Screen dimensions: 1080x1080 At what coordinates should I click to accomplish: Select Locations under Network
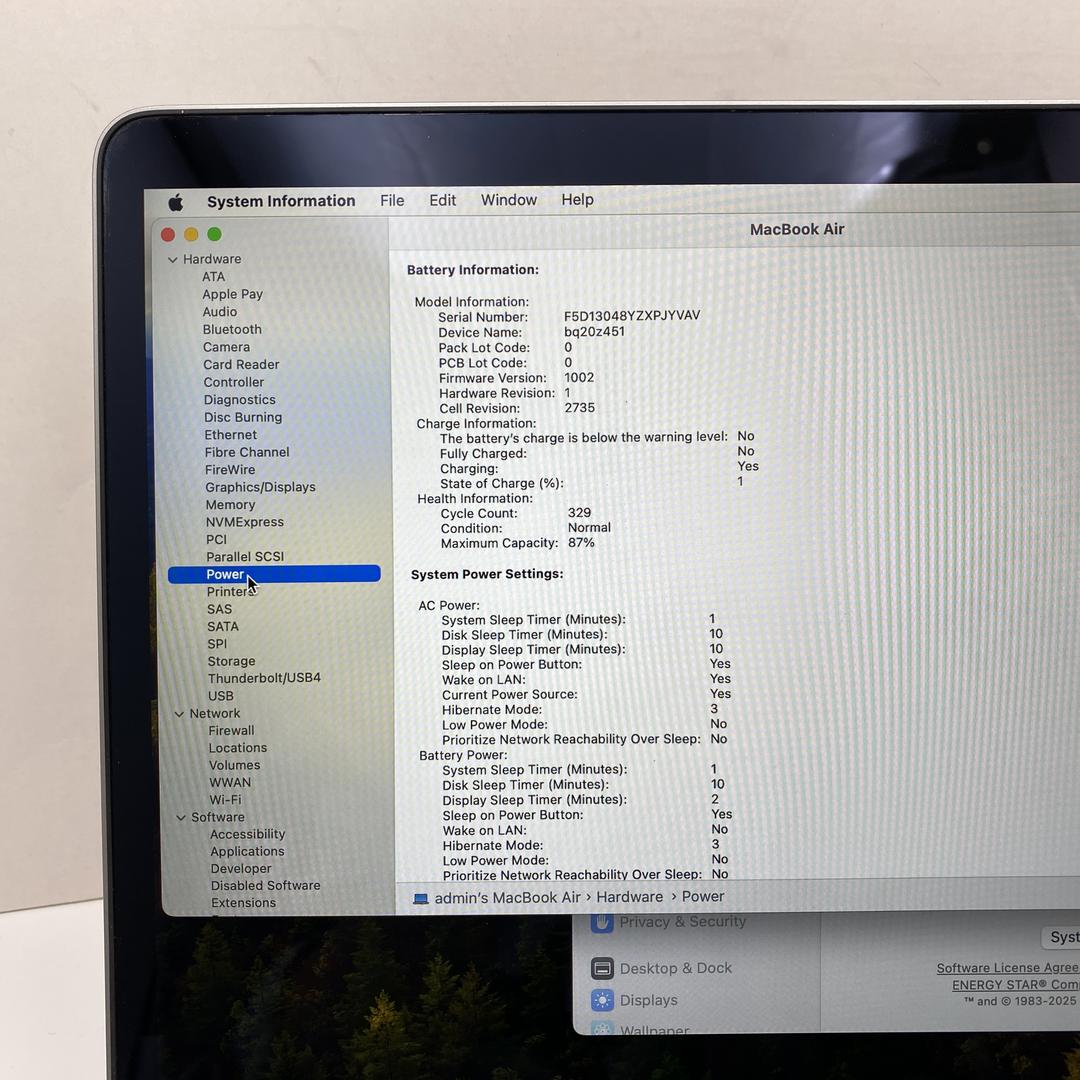coord(238,748)
